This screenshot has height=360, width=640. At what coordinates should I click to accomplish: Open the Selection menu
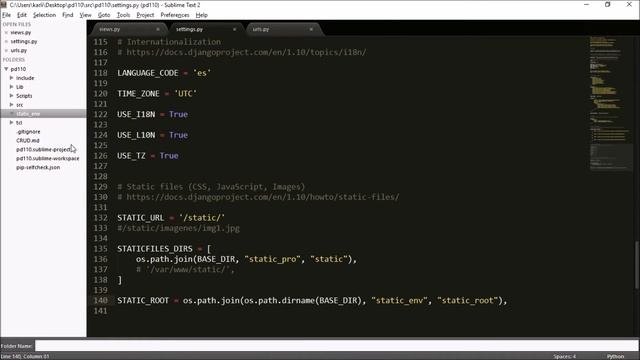(44, 15)
